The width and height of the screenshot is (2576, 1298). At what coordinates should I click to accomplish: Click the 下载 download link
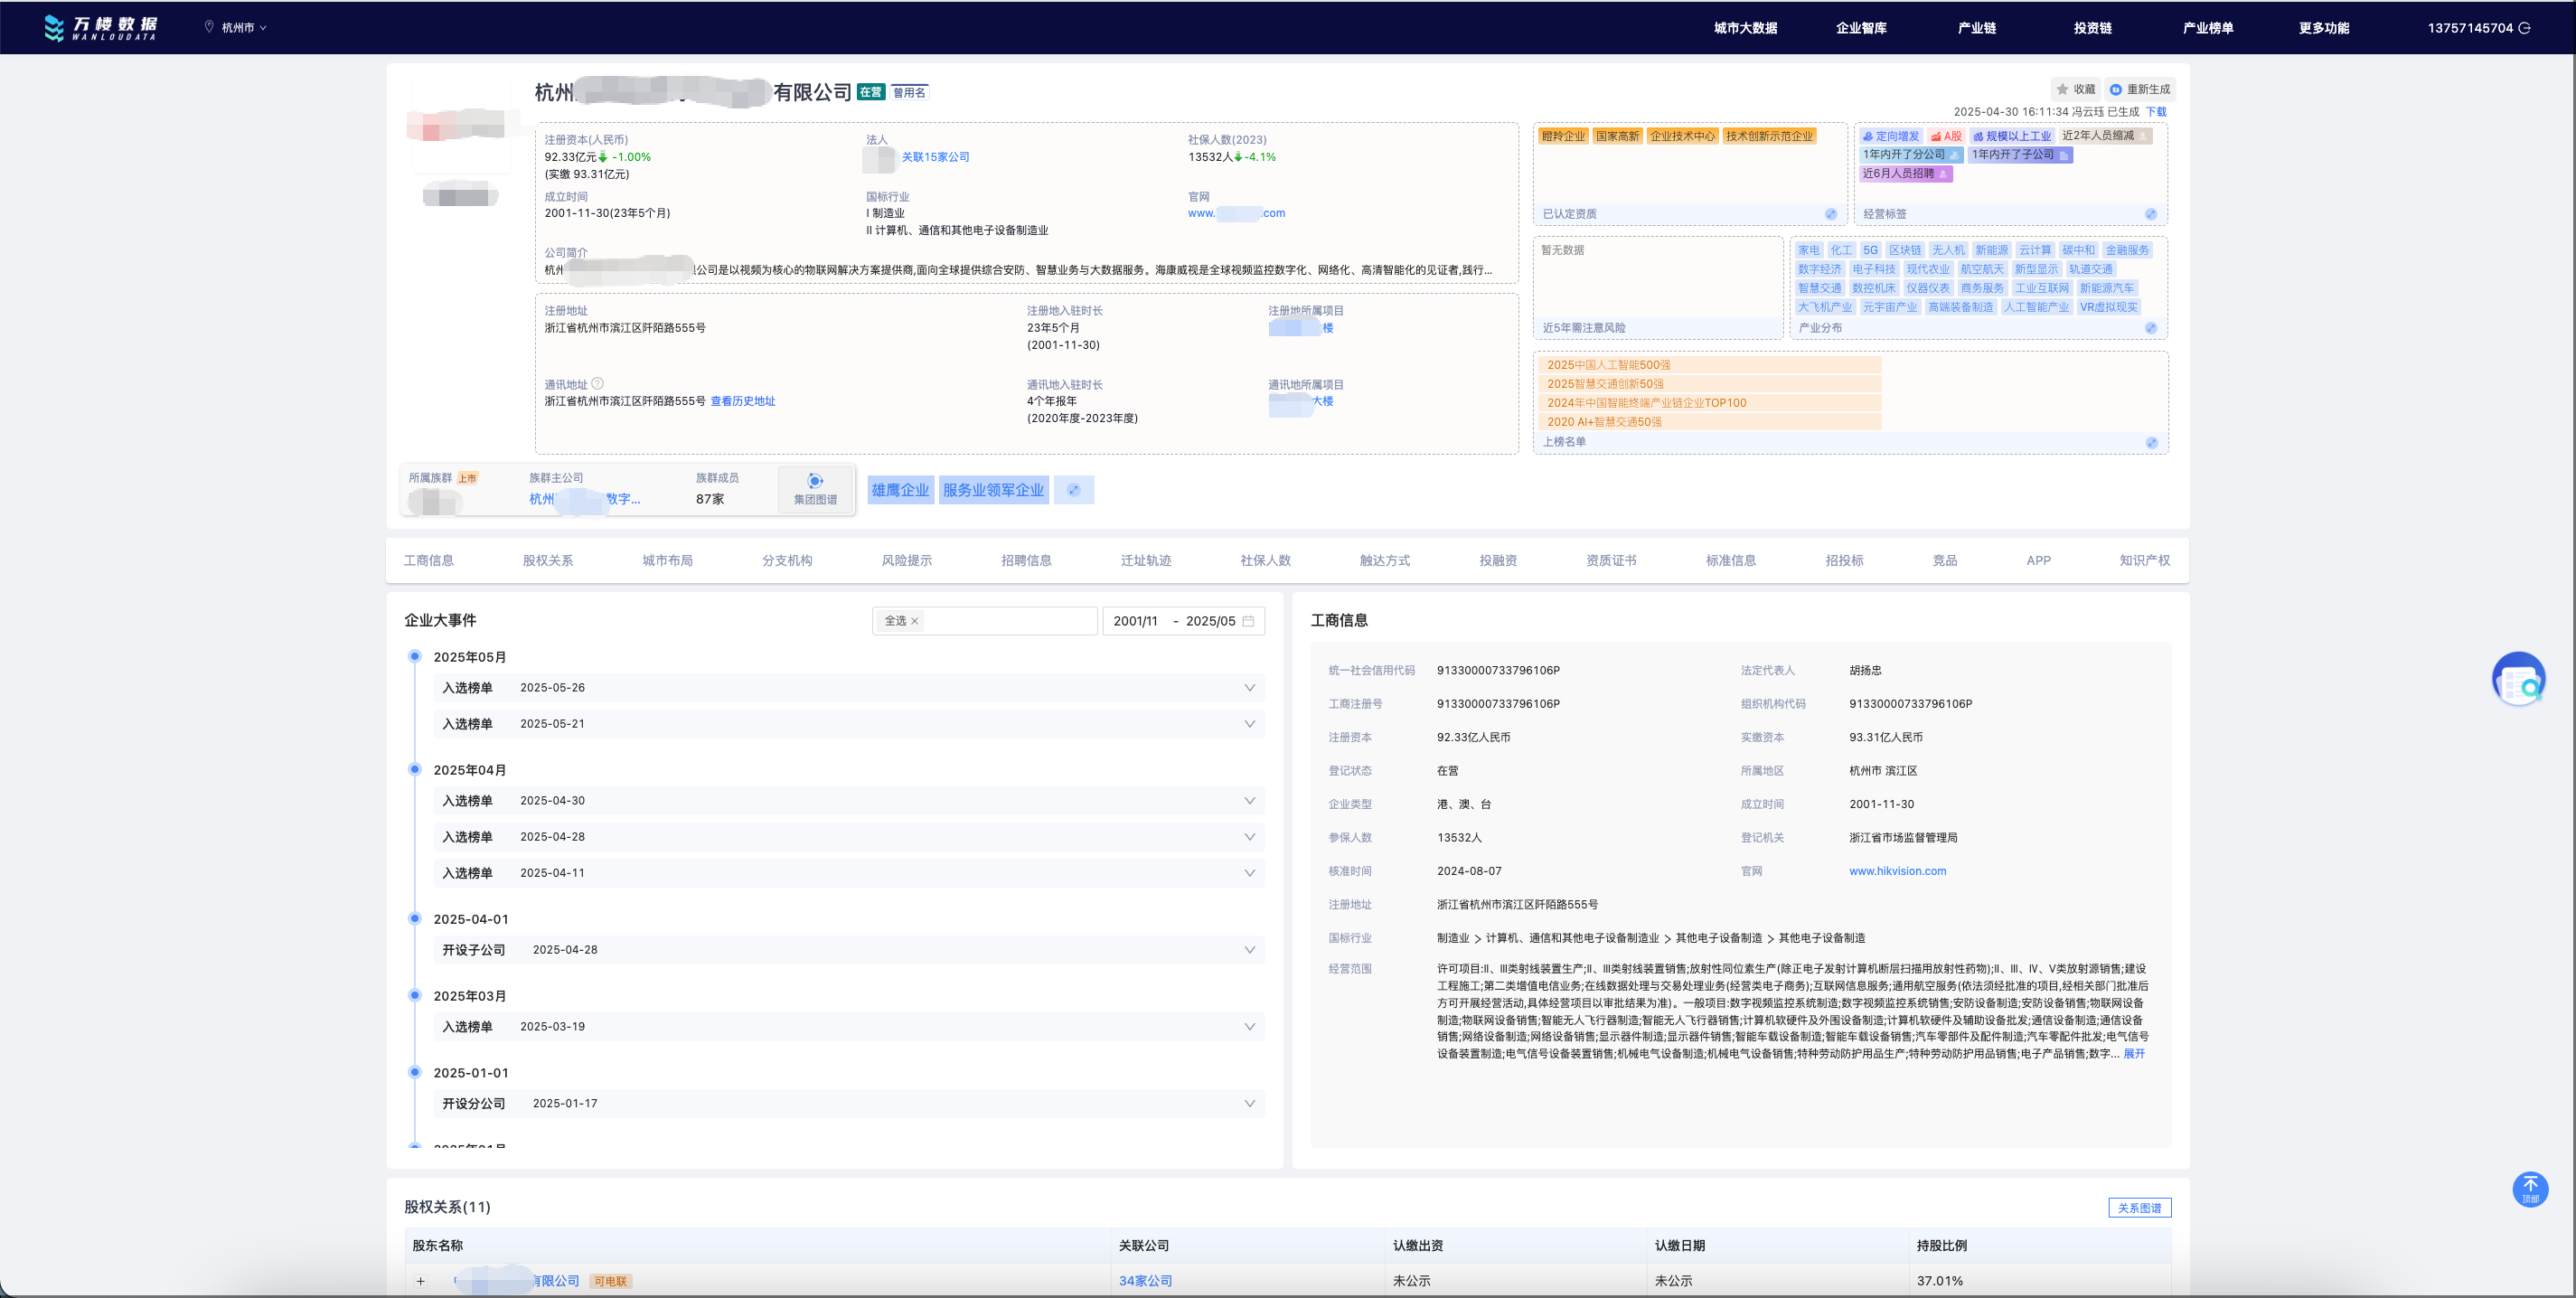(2155, 112)
